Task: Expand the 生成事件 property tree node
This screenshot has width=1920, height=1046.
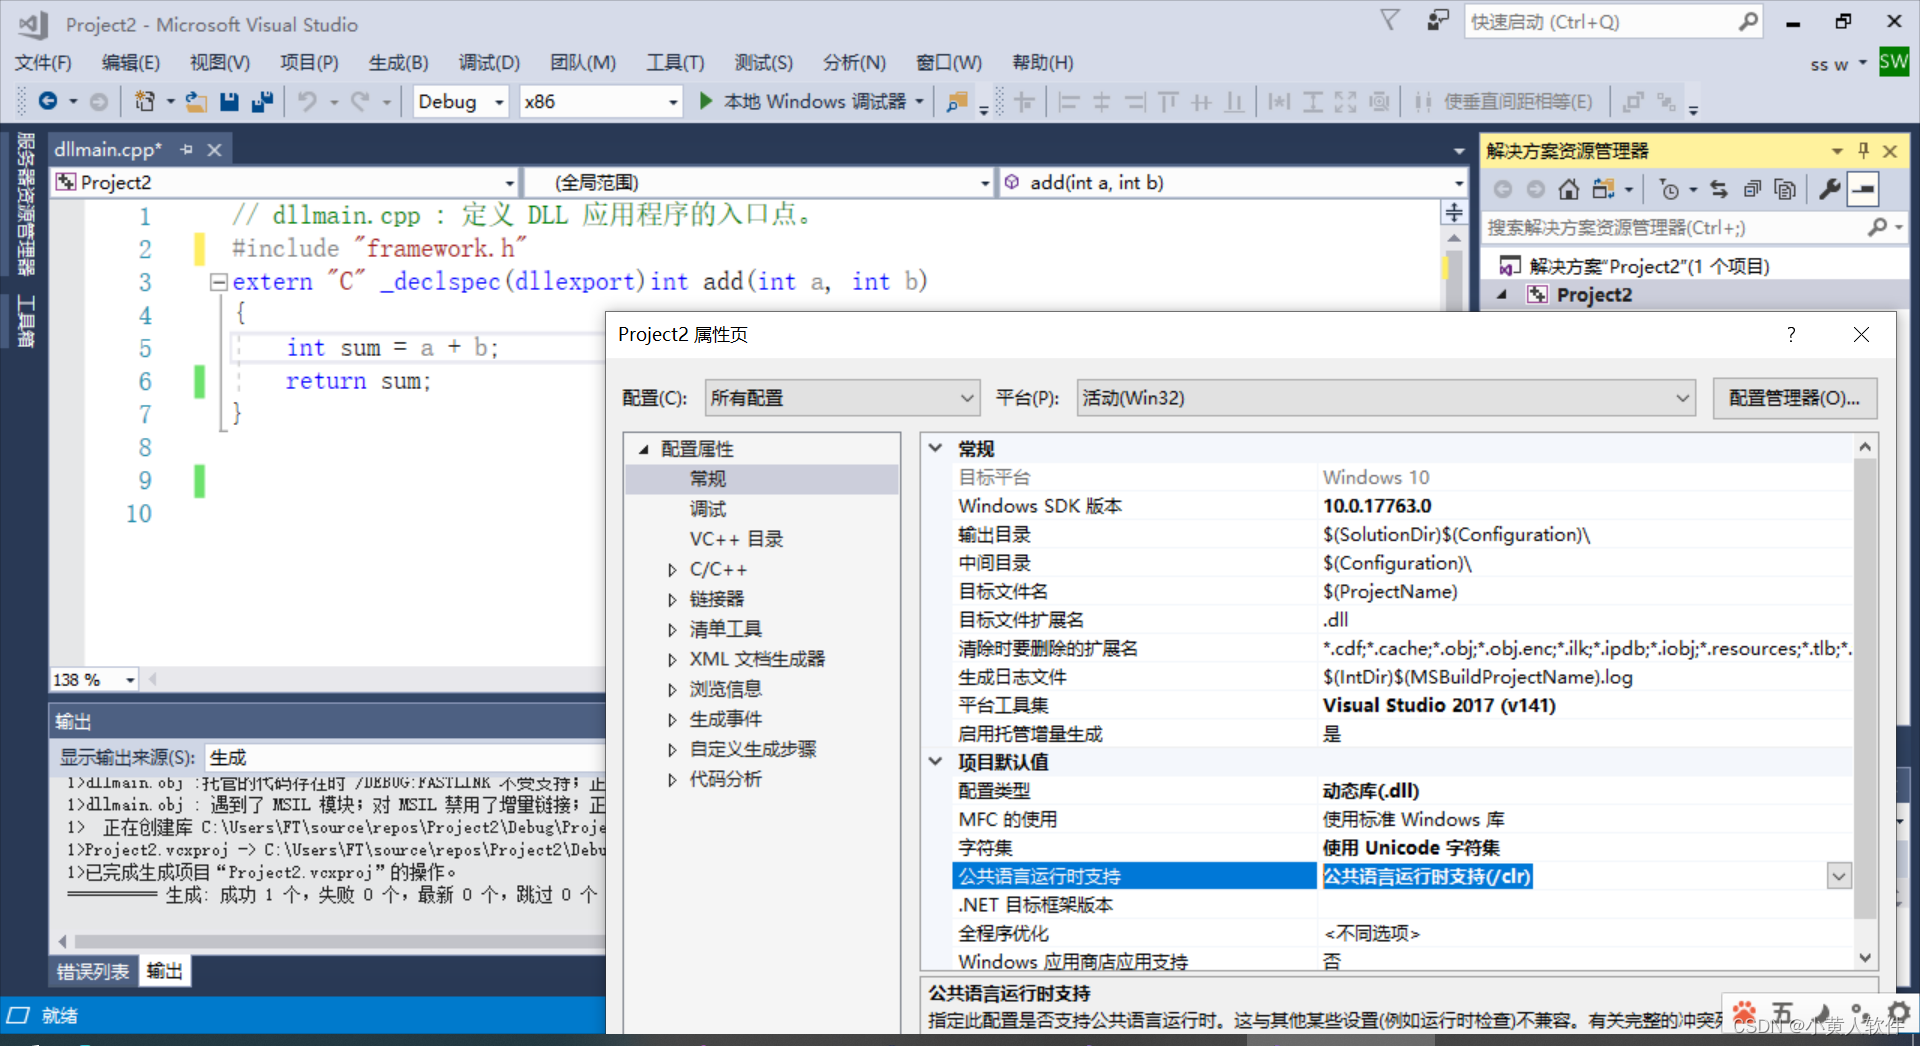Action: 672,720
